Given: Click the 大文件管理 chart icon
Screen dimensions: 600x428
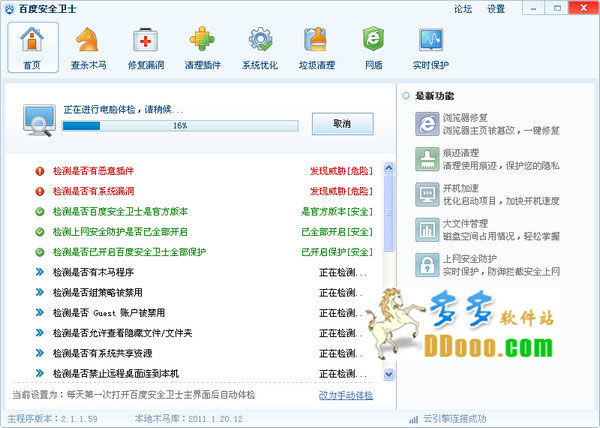Looking at the screenshot, I should [x=427, y=229].
